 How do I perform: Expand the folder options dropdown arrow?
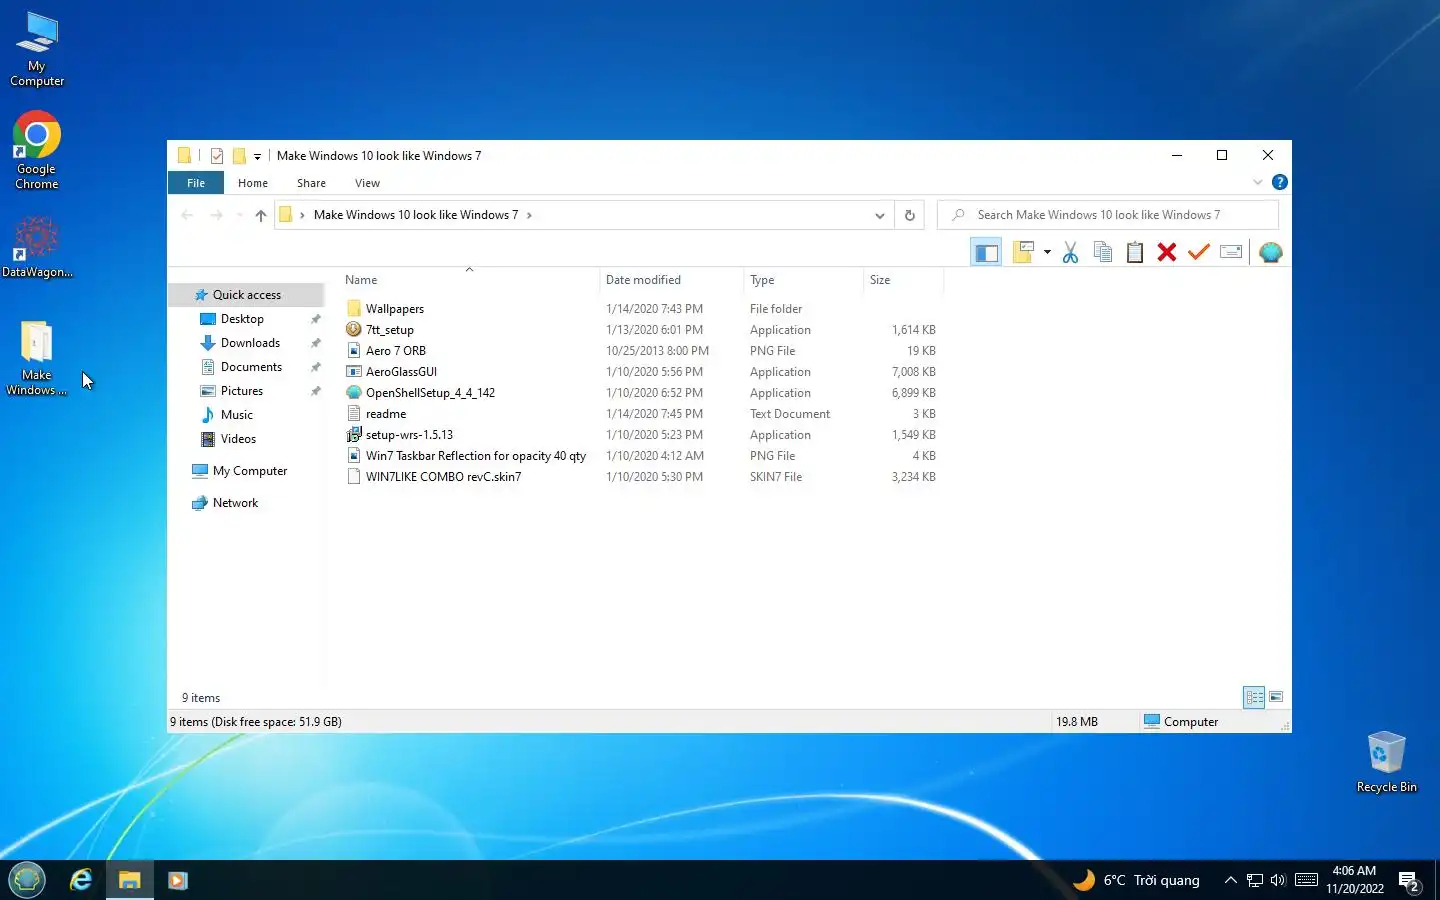coord(1047,252)
